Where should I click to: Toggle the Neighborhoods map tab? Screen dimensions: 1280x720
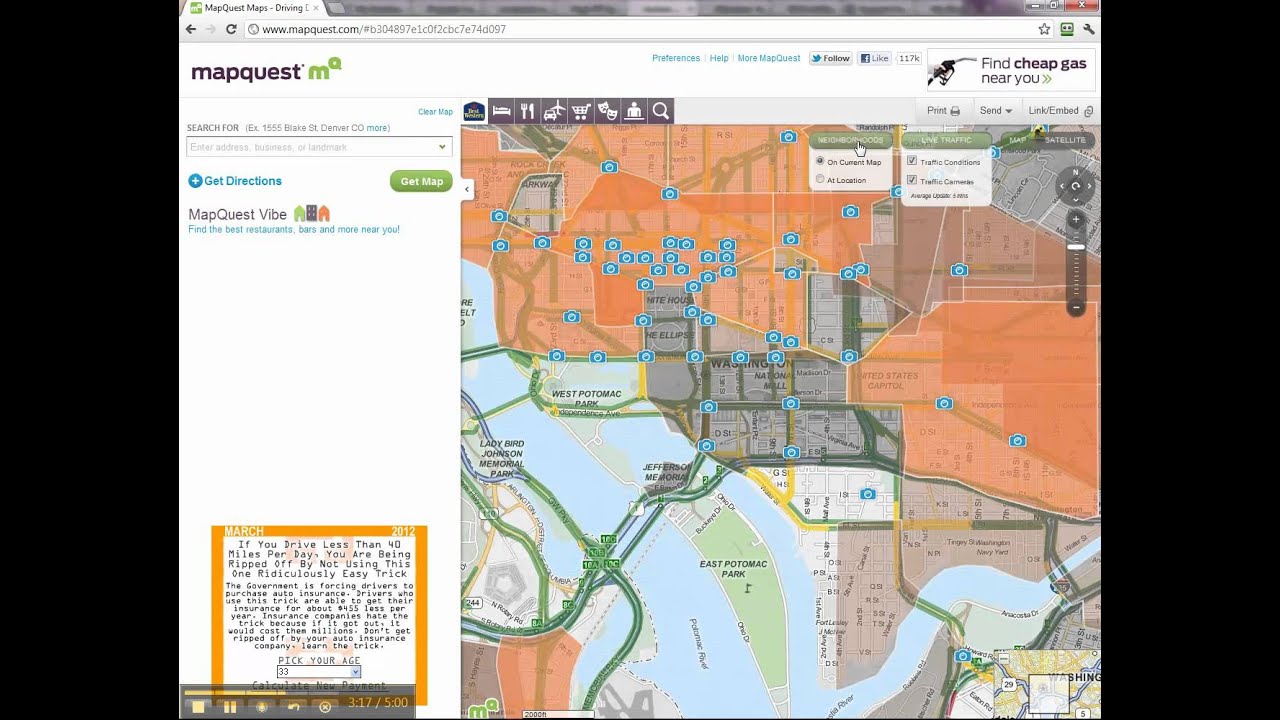850,140
